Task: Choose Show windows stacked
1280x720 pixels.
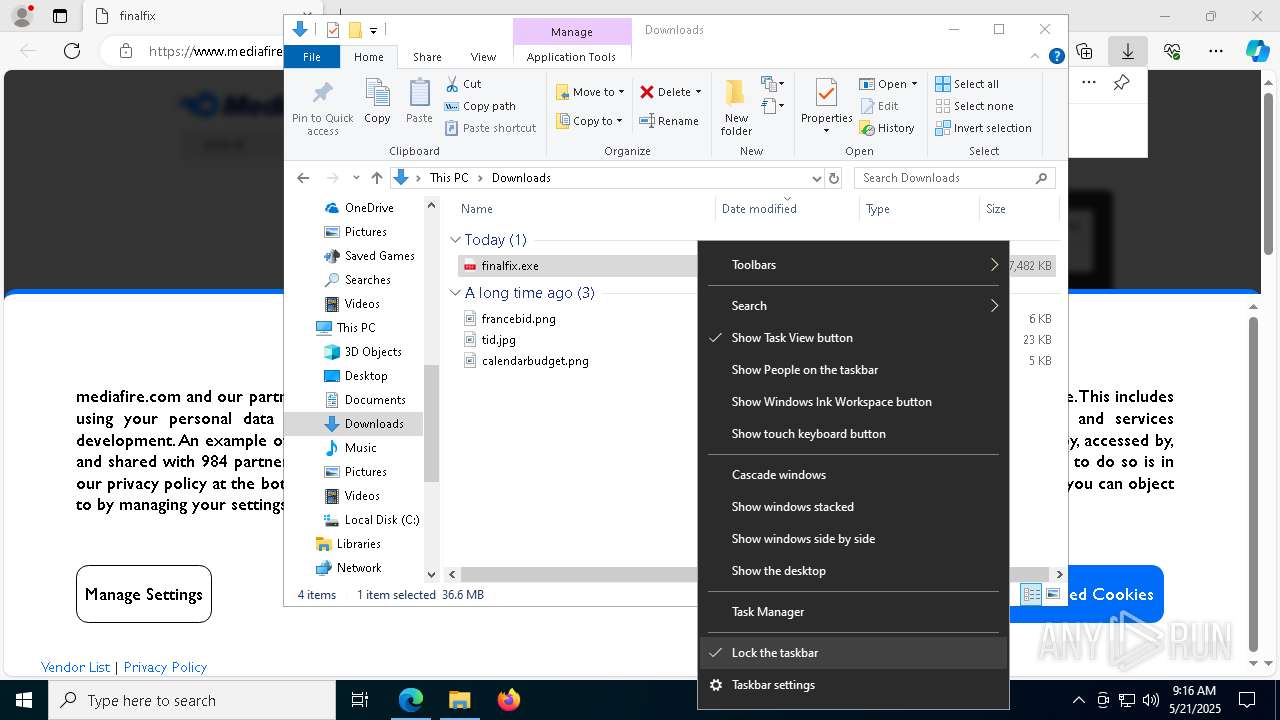Action: point(853,507)
